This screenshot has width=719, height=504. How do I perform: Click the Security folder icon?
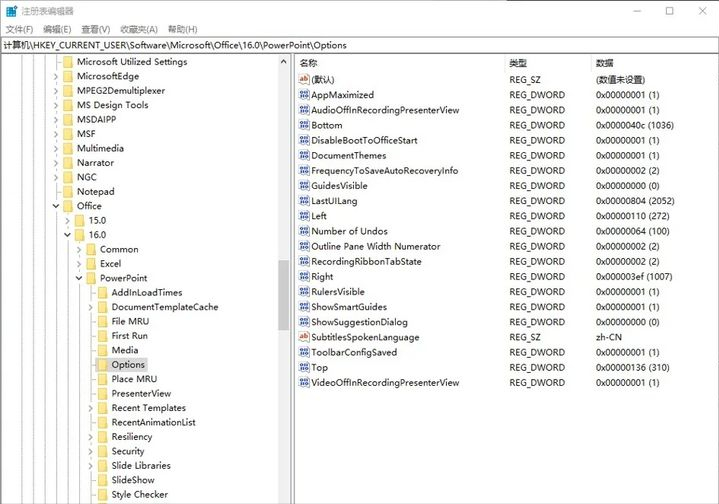tap(103, 451)
